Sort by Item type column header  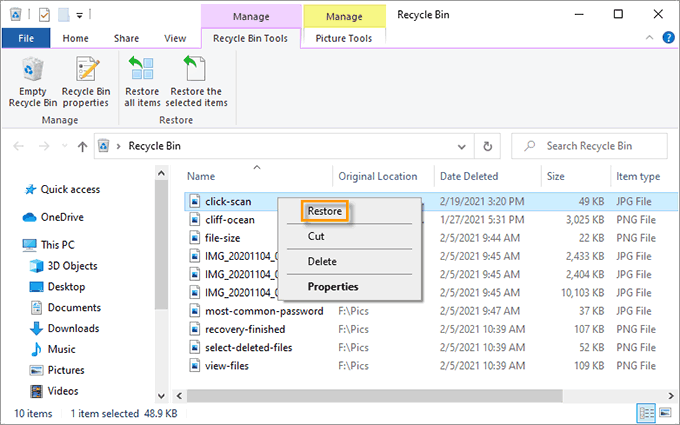(x=638, y=176)
